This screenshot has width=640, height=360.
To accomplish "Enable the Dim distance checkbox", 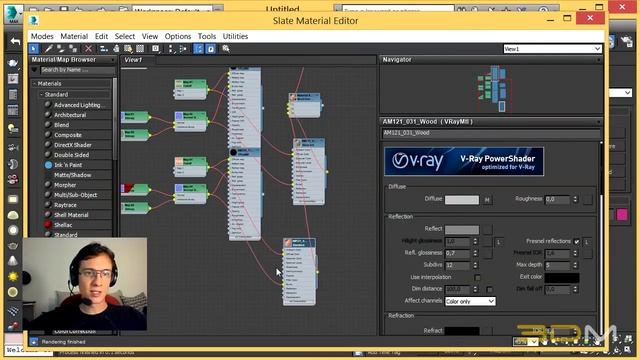I will coord(489,289).
